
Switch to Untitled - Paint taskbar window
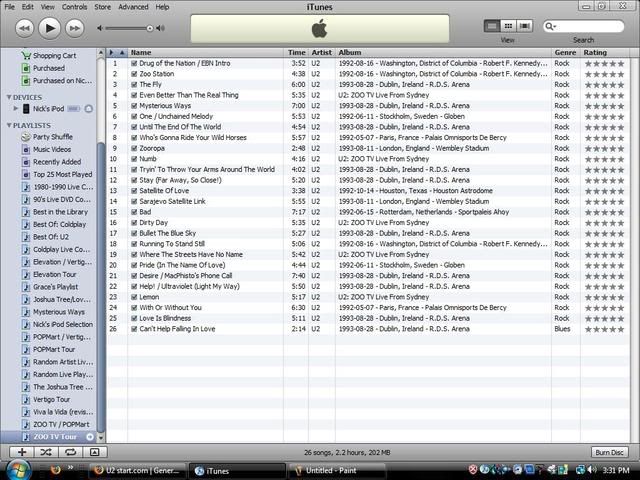click(336, 471)
